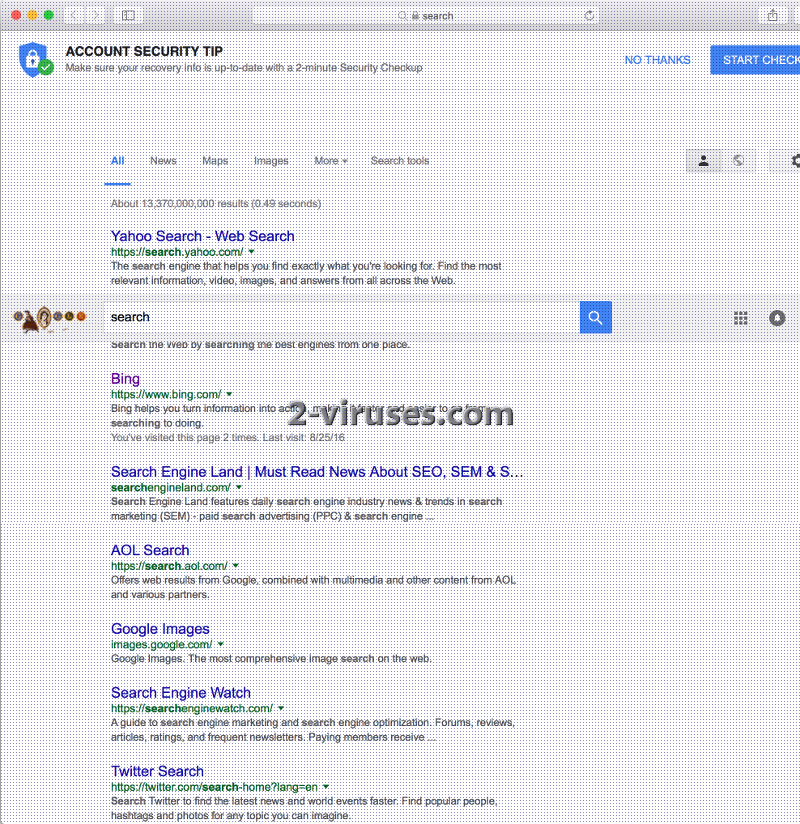This screenshot has width=800, height=824.
Task: Open the Search Engine Land result
Action: pyautogui.click(x=316, y=471)
